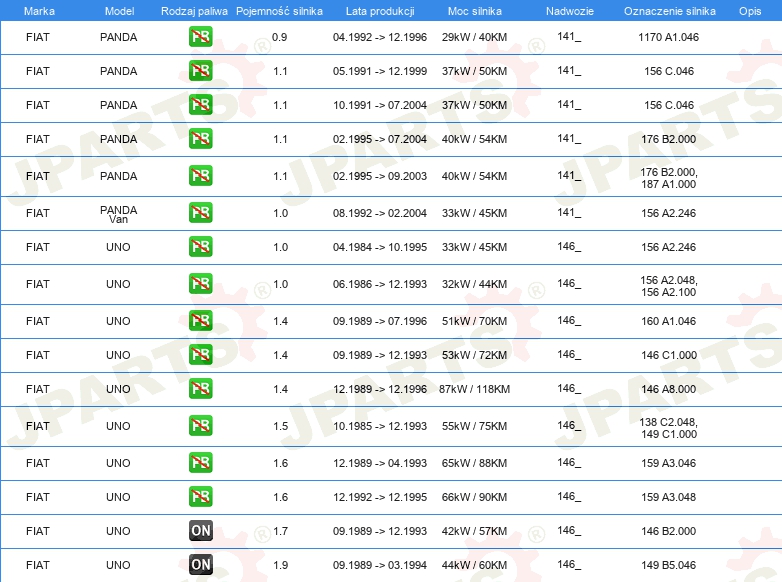Click the fuel icon in the Uno 146 C1.000 row
The width and height of the screenshot is (782, 582).
tap(200, 355)
